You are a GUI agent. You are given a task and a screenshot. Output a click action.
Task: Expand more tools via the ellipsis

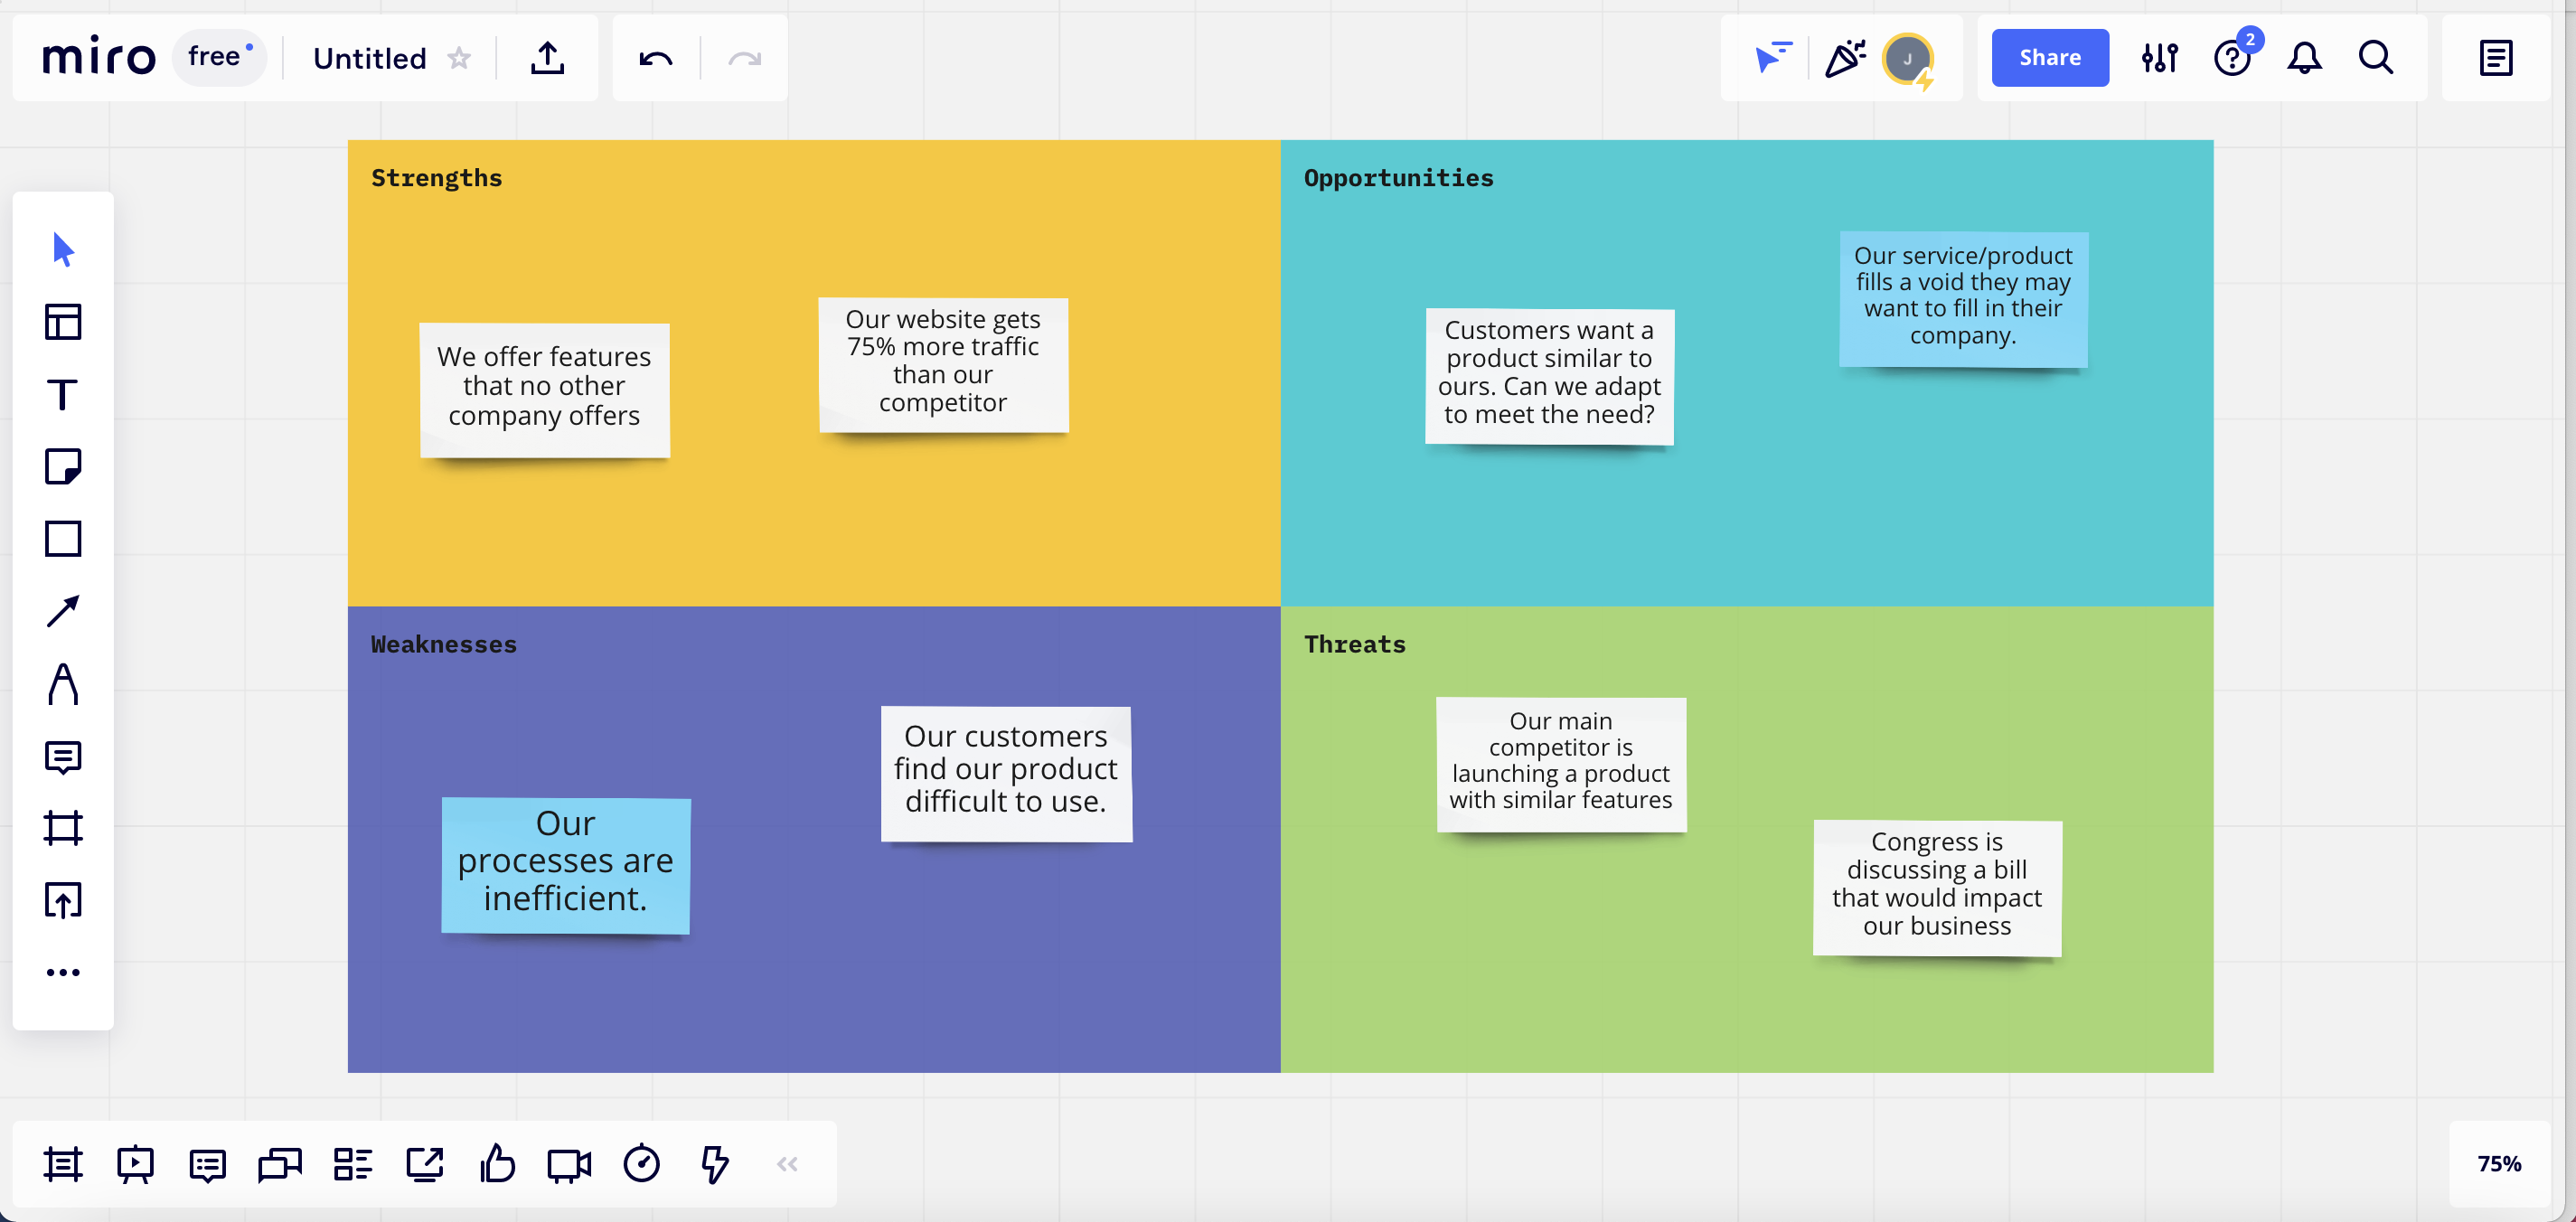pos(62,971)
